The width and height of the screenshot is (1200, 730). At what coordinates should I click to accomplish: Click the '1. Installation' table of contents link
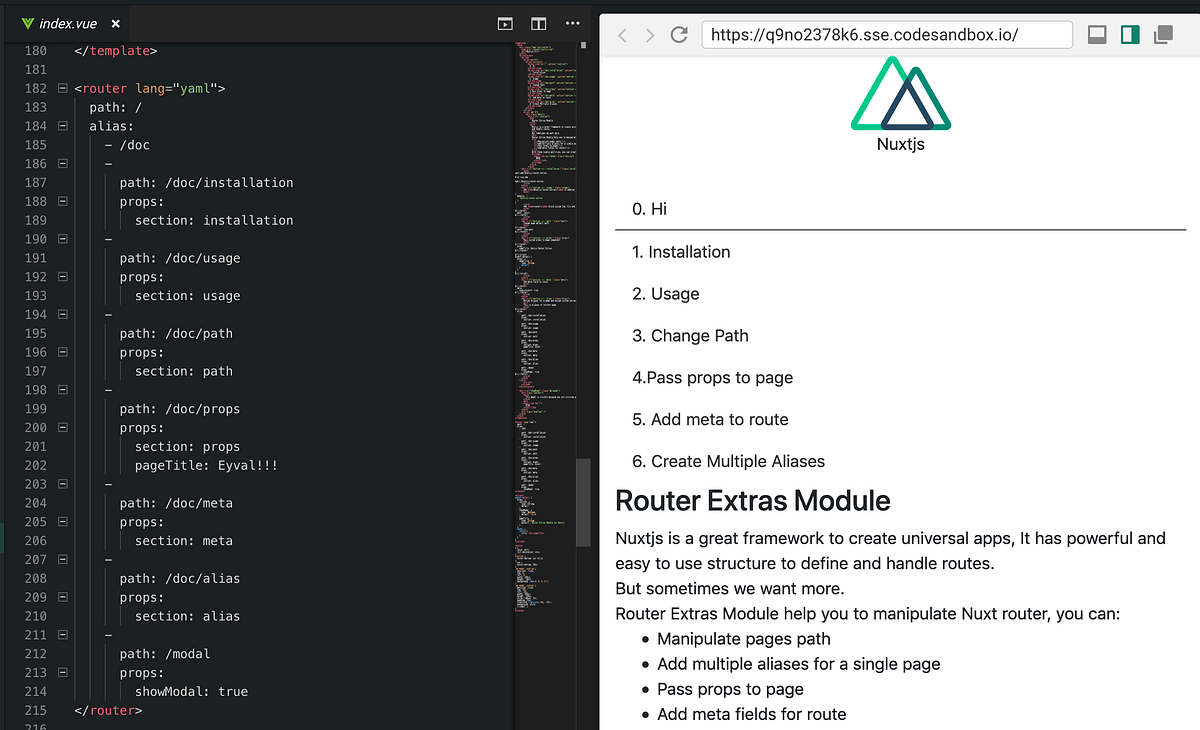pyautogui.click(x=681, y=251)
